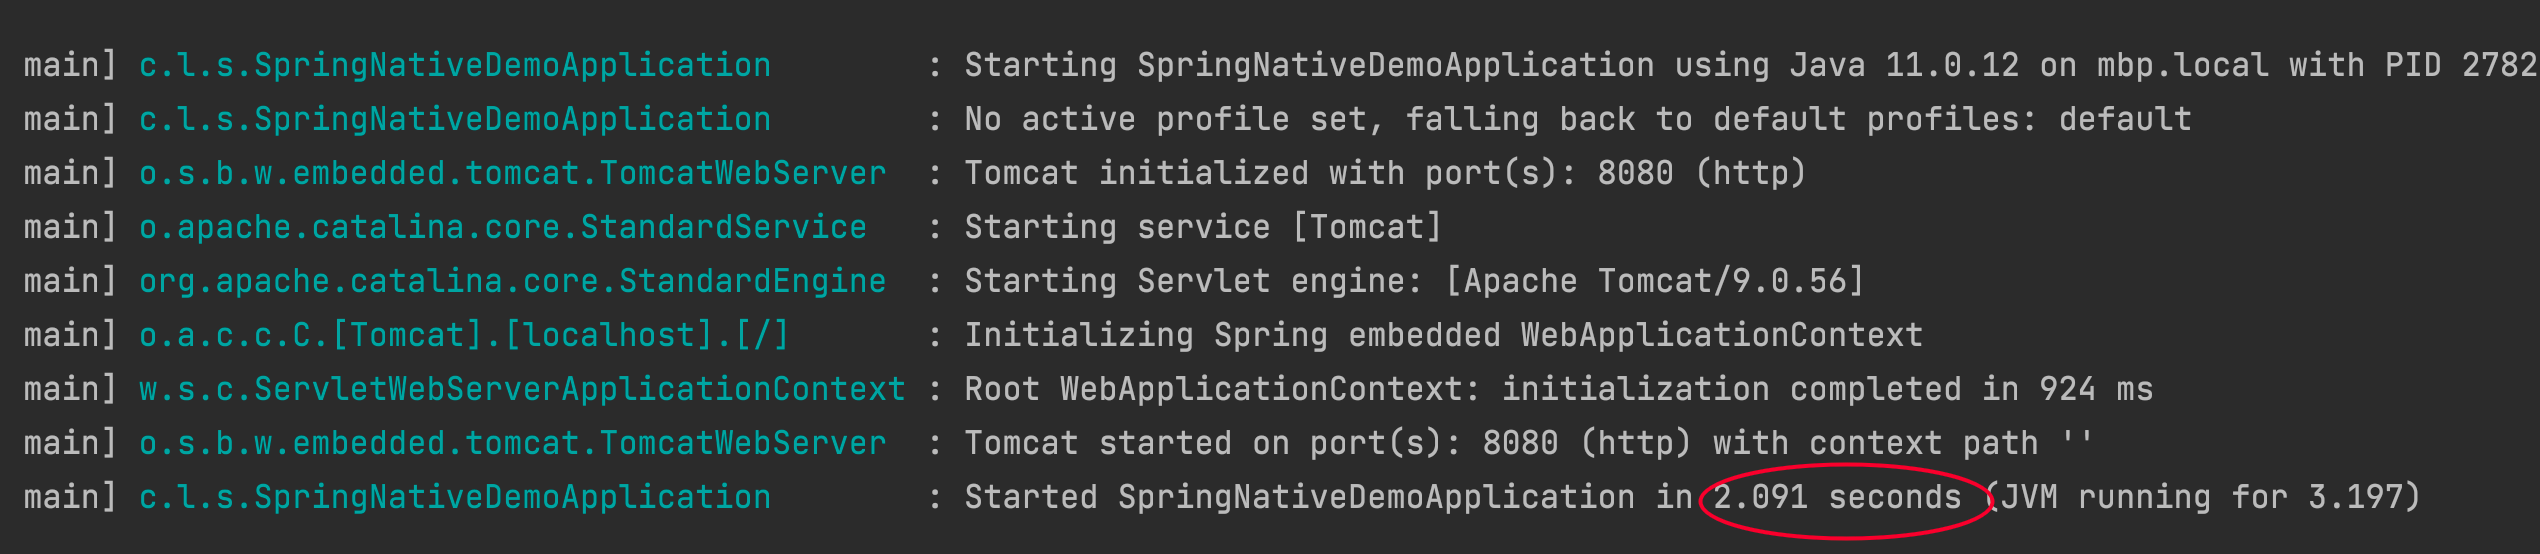2540x554 pixels.
Task: Click o.s.b.w.embedded.tomcat.TomcatWebServer in third line
Action: (x=512, y=173)
